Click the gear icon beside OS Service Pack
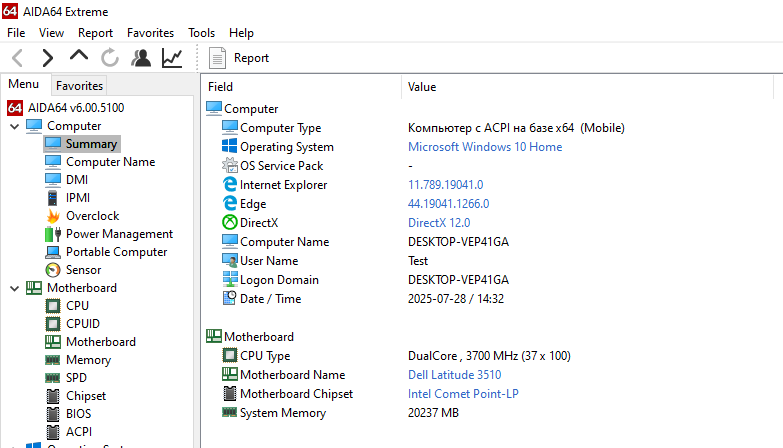 229,165
